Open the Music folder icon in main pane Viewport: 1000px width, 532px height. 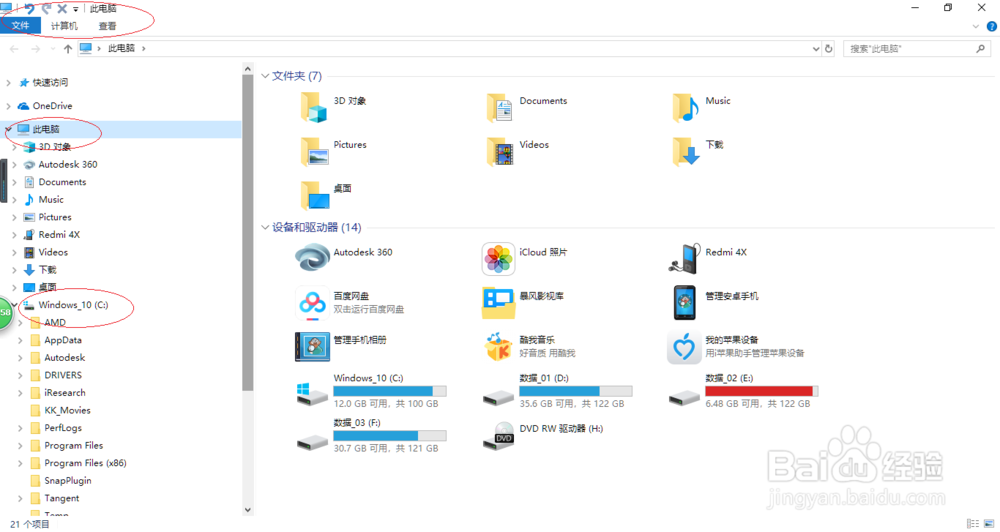(686, 107)
